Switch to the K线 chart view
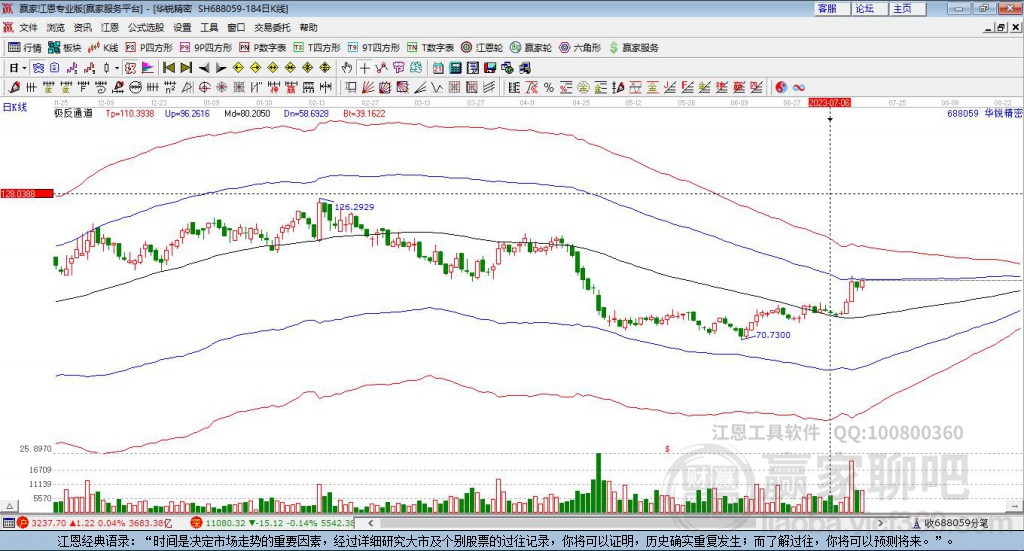The width and height of the screenshot is (1024, 551). [103, 48]
